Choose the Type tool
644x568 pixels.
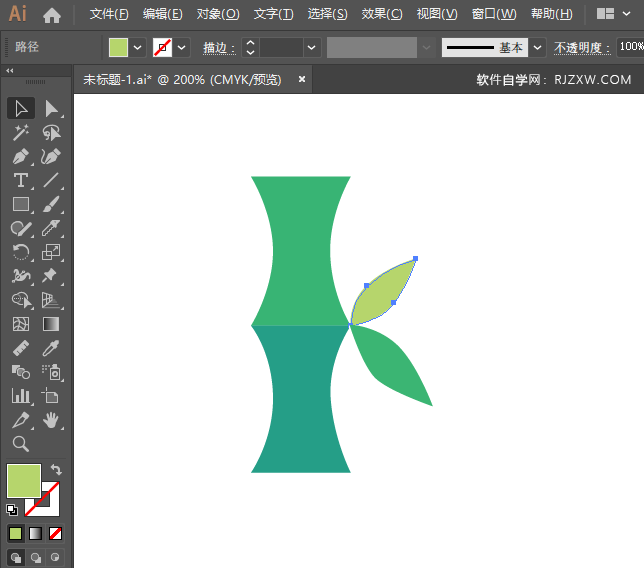[x=21, y=180]
